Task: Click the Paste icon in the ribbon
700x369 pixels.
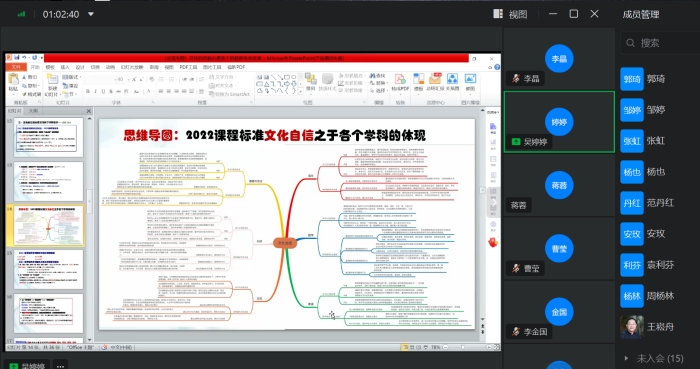Action: (x=13, y=82)
